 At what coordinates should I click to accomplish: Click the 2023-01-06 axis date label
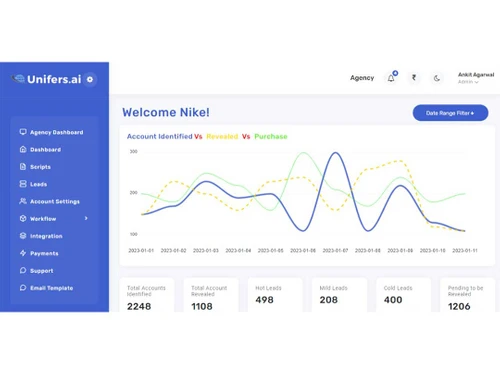click(303, 250)
